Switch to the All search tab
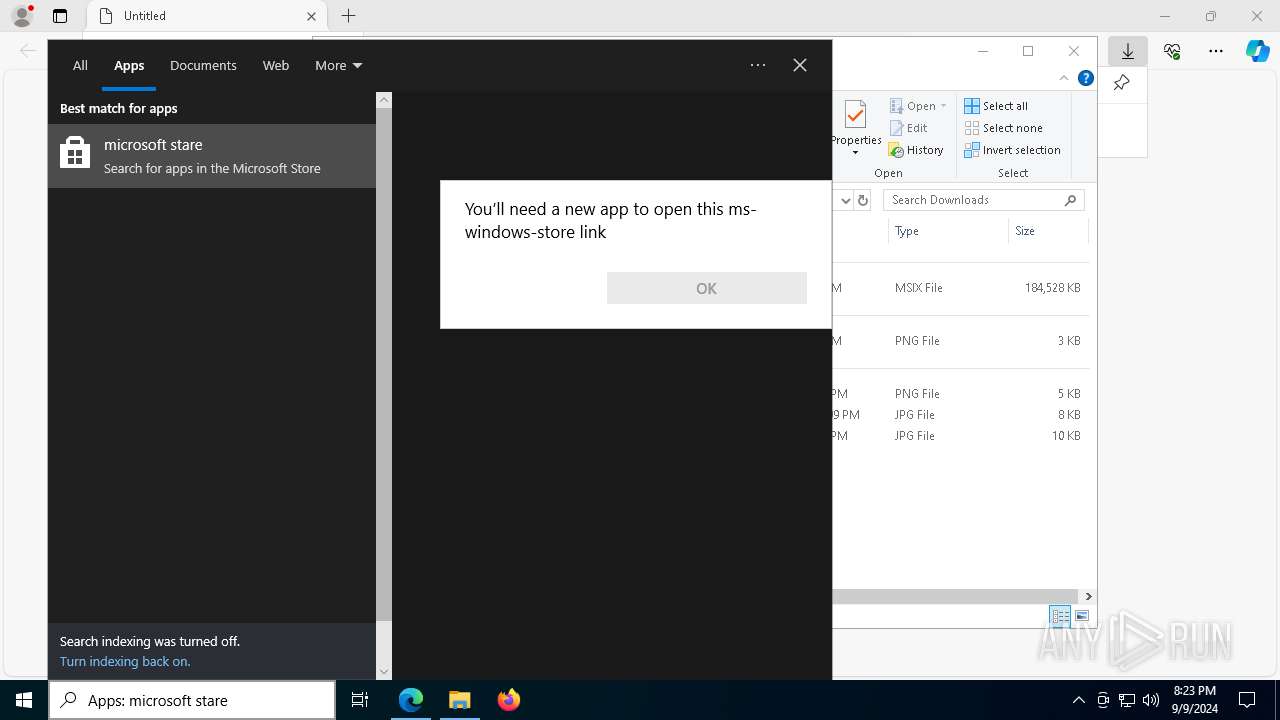This screenshot has width=1280, height=720. click(x=80, y=65)
